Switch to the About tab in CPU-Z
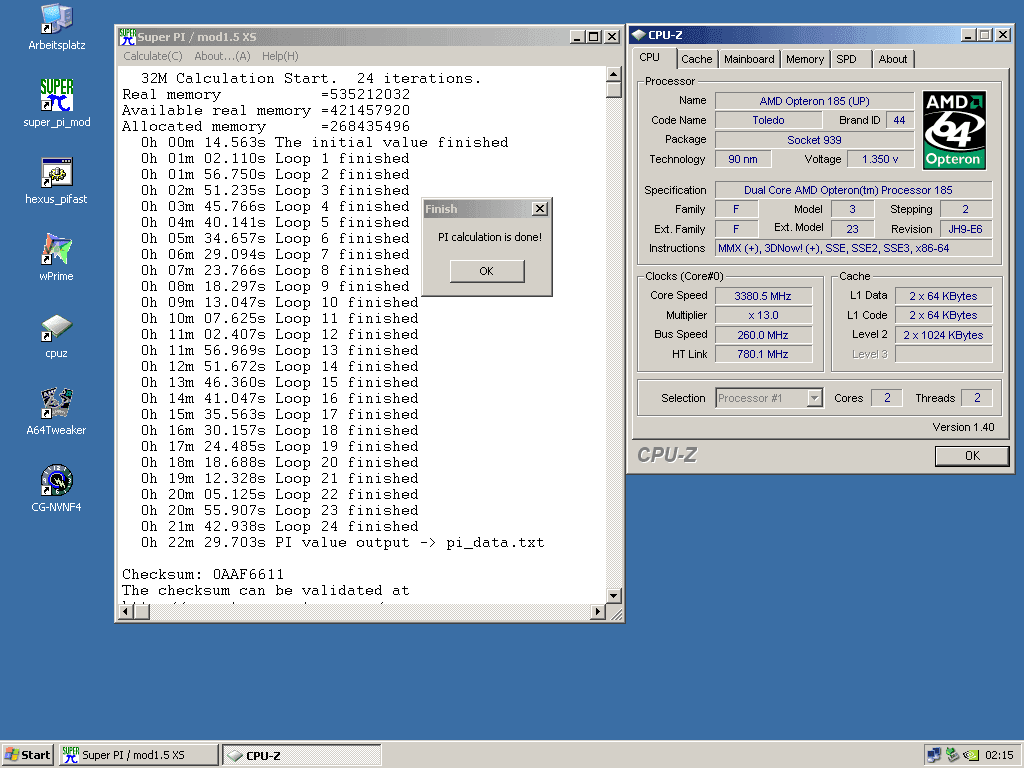The height and width of the screenshot is (770, 1024). click(x=893, y=59)
